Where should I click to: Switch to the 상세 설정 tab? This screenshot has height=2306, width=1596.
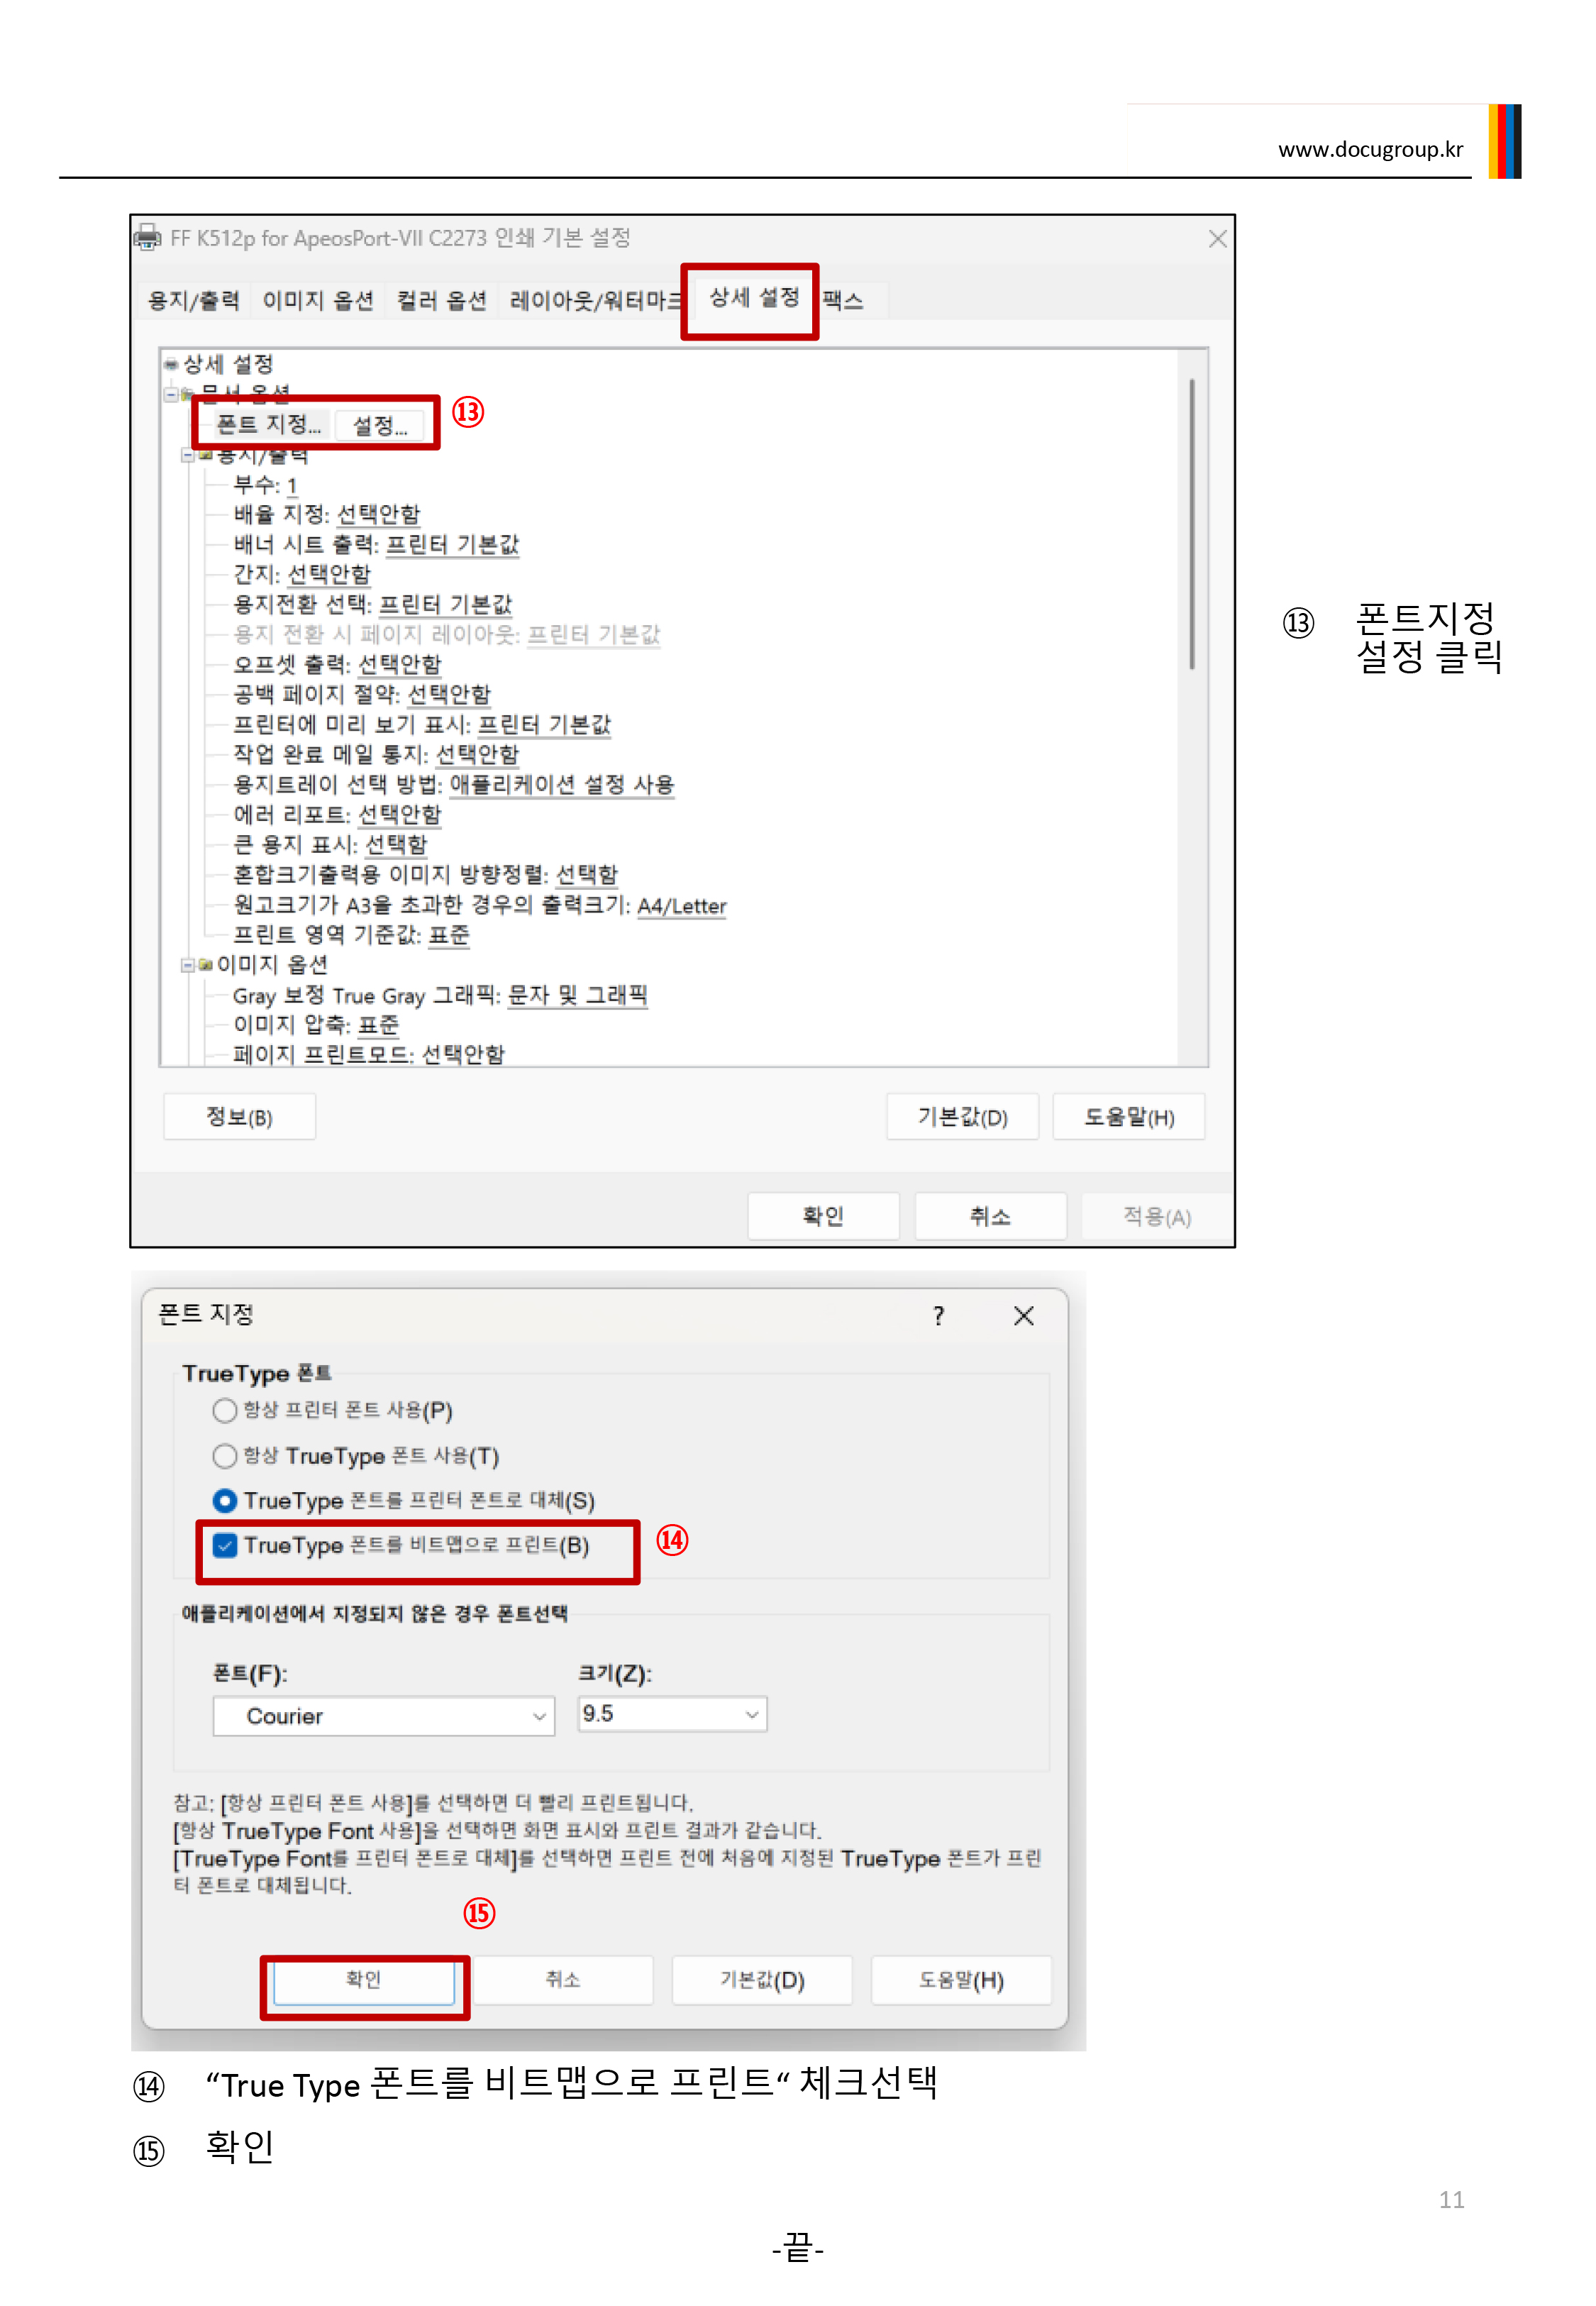point(754,297)
